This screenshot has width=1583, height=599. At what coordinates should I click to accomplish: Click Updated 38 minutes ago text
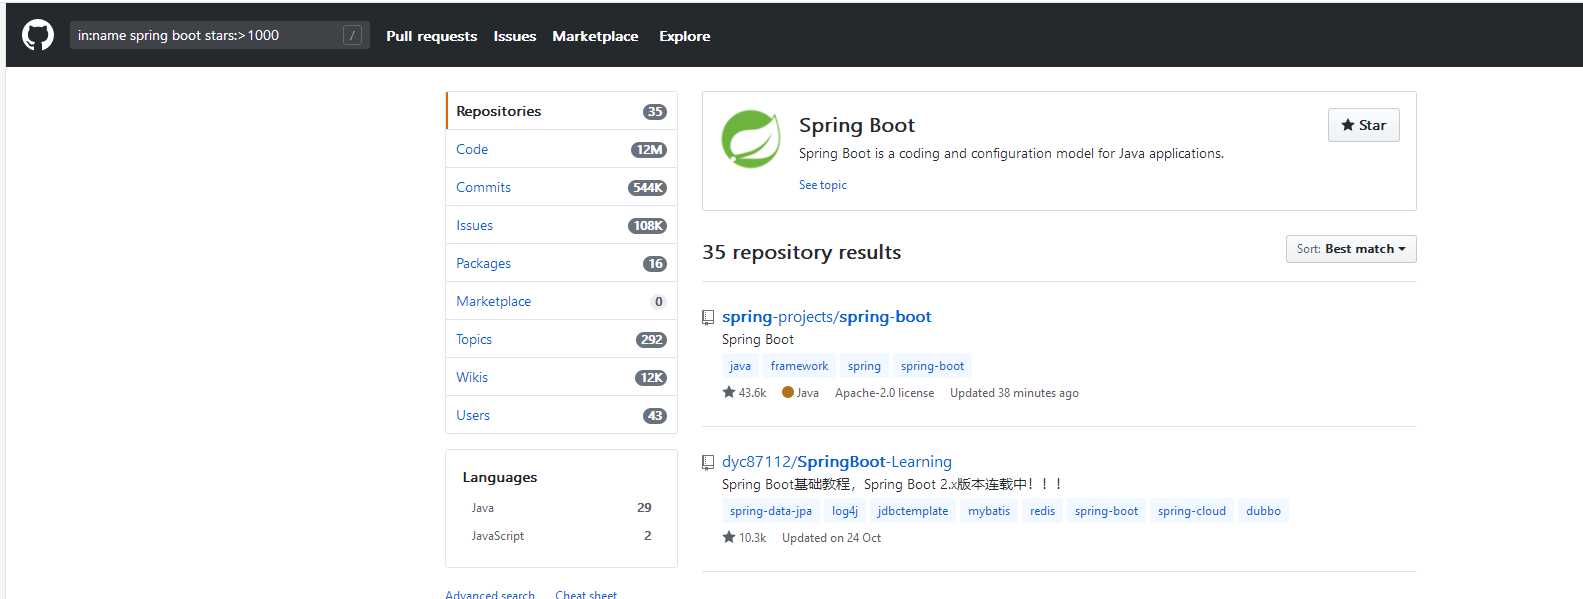[x=1014, y=393]
